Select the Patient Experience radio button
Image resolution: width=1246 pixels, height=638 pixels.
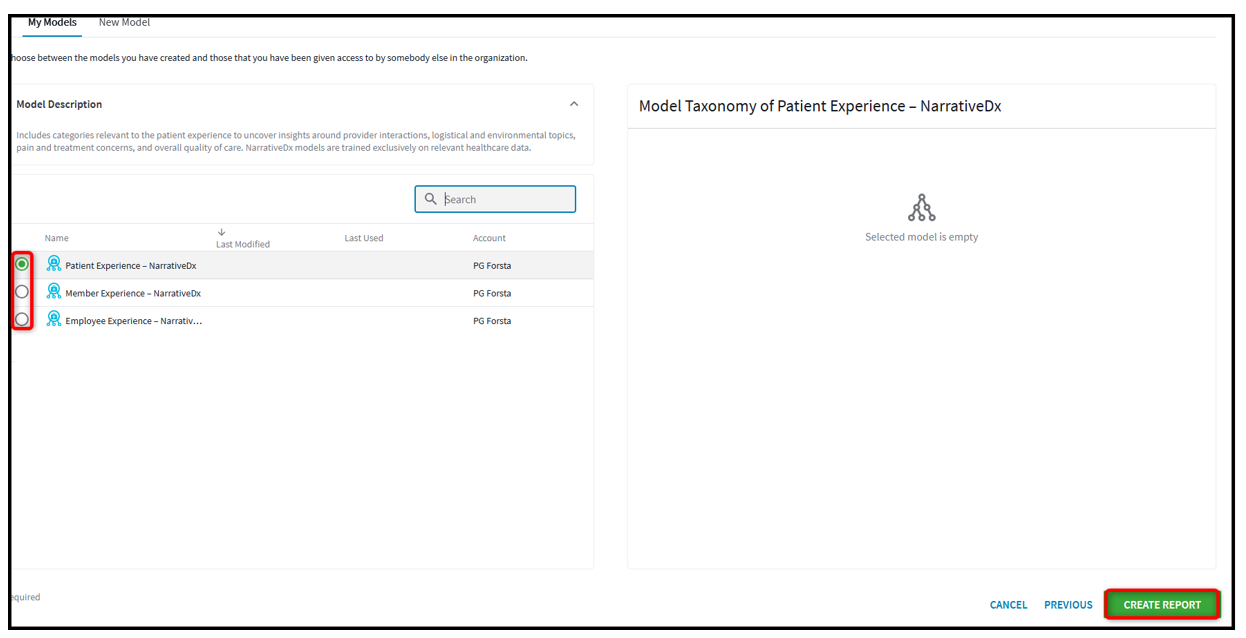(21, 264)
